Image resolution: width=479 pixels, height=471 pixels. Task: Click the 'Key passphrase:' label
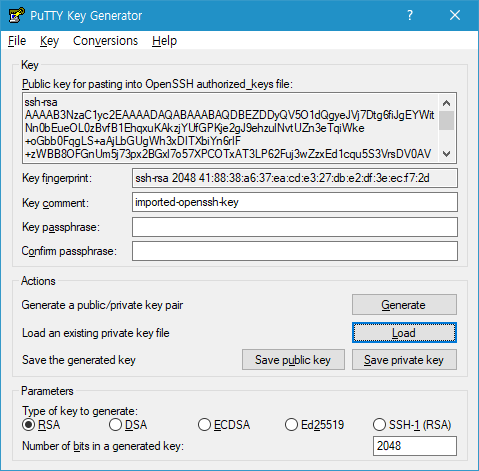(61, 227)
